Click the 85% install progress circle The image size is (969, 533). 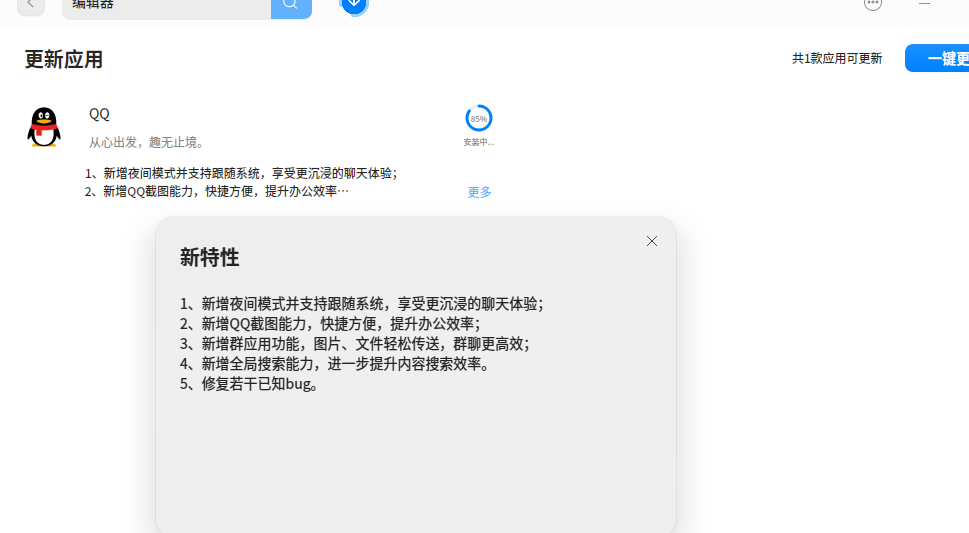tap(478, 118)
